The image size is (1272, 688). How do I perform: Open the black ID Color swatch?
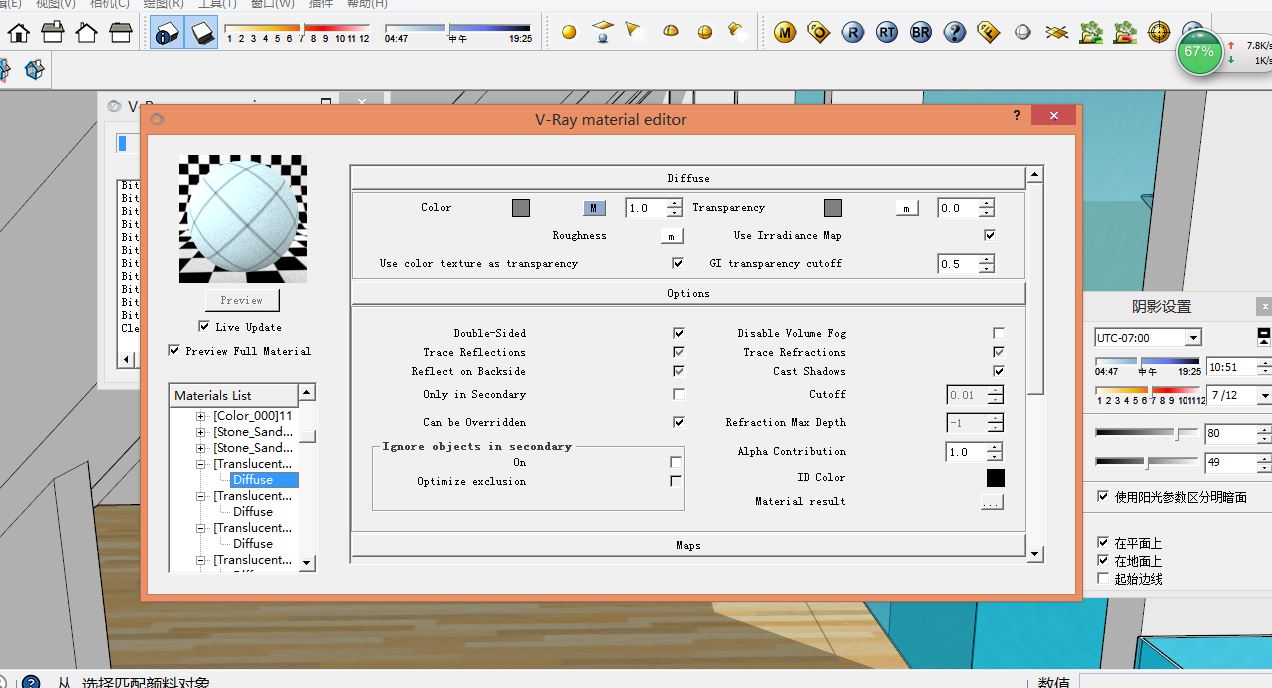tap(995, 478)
